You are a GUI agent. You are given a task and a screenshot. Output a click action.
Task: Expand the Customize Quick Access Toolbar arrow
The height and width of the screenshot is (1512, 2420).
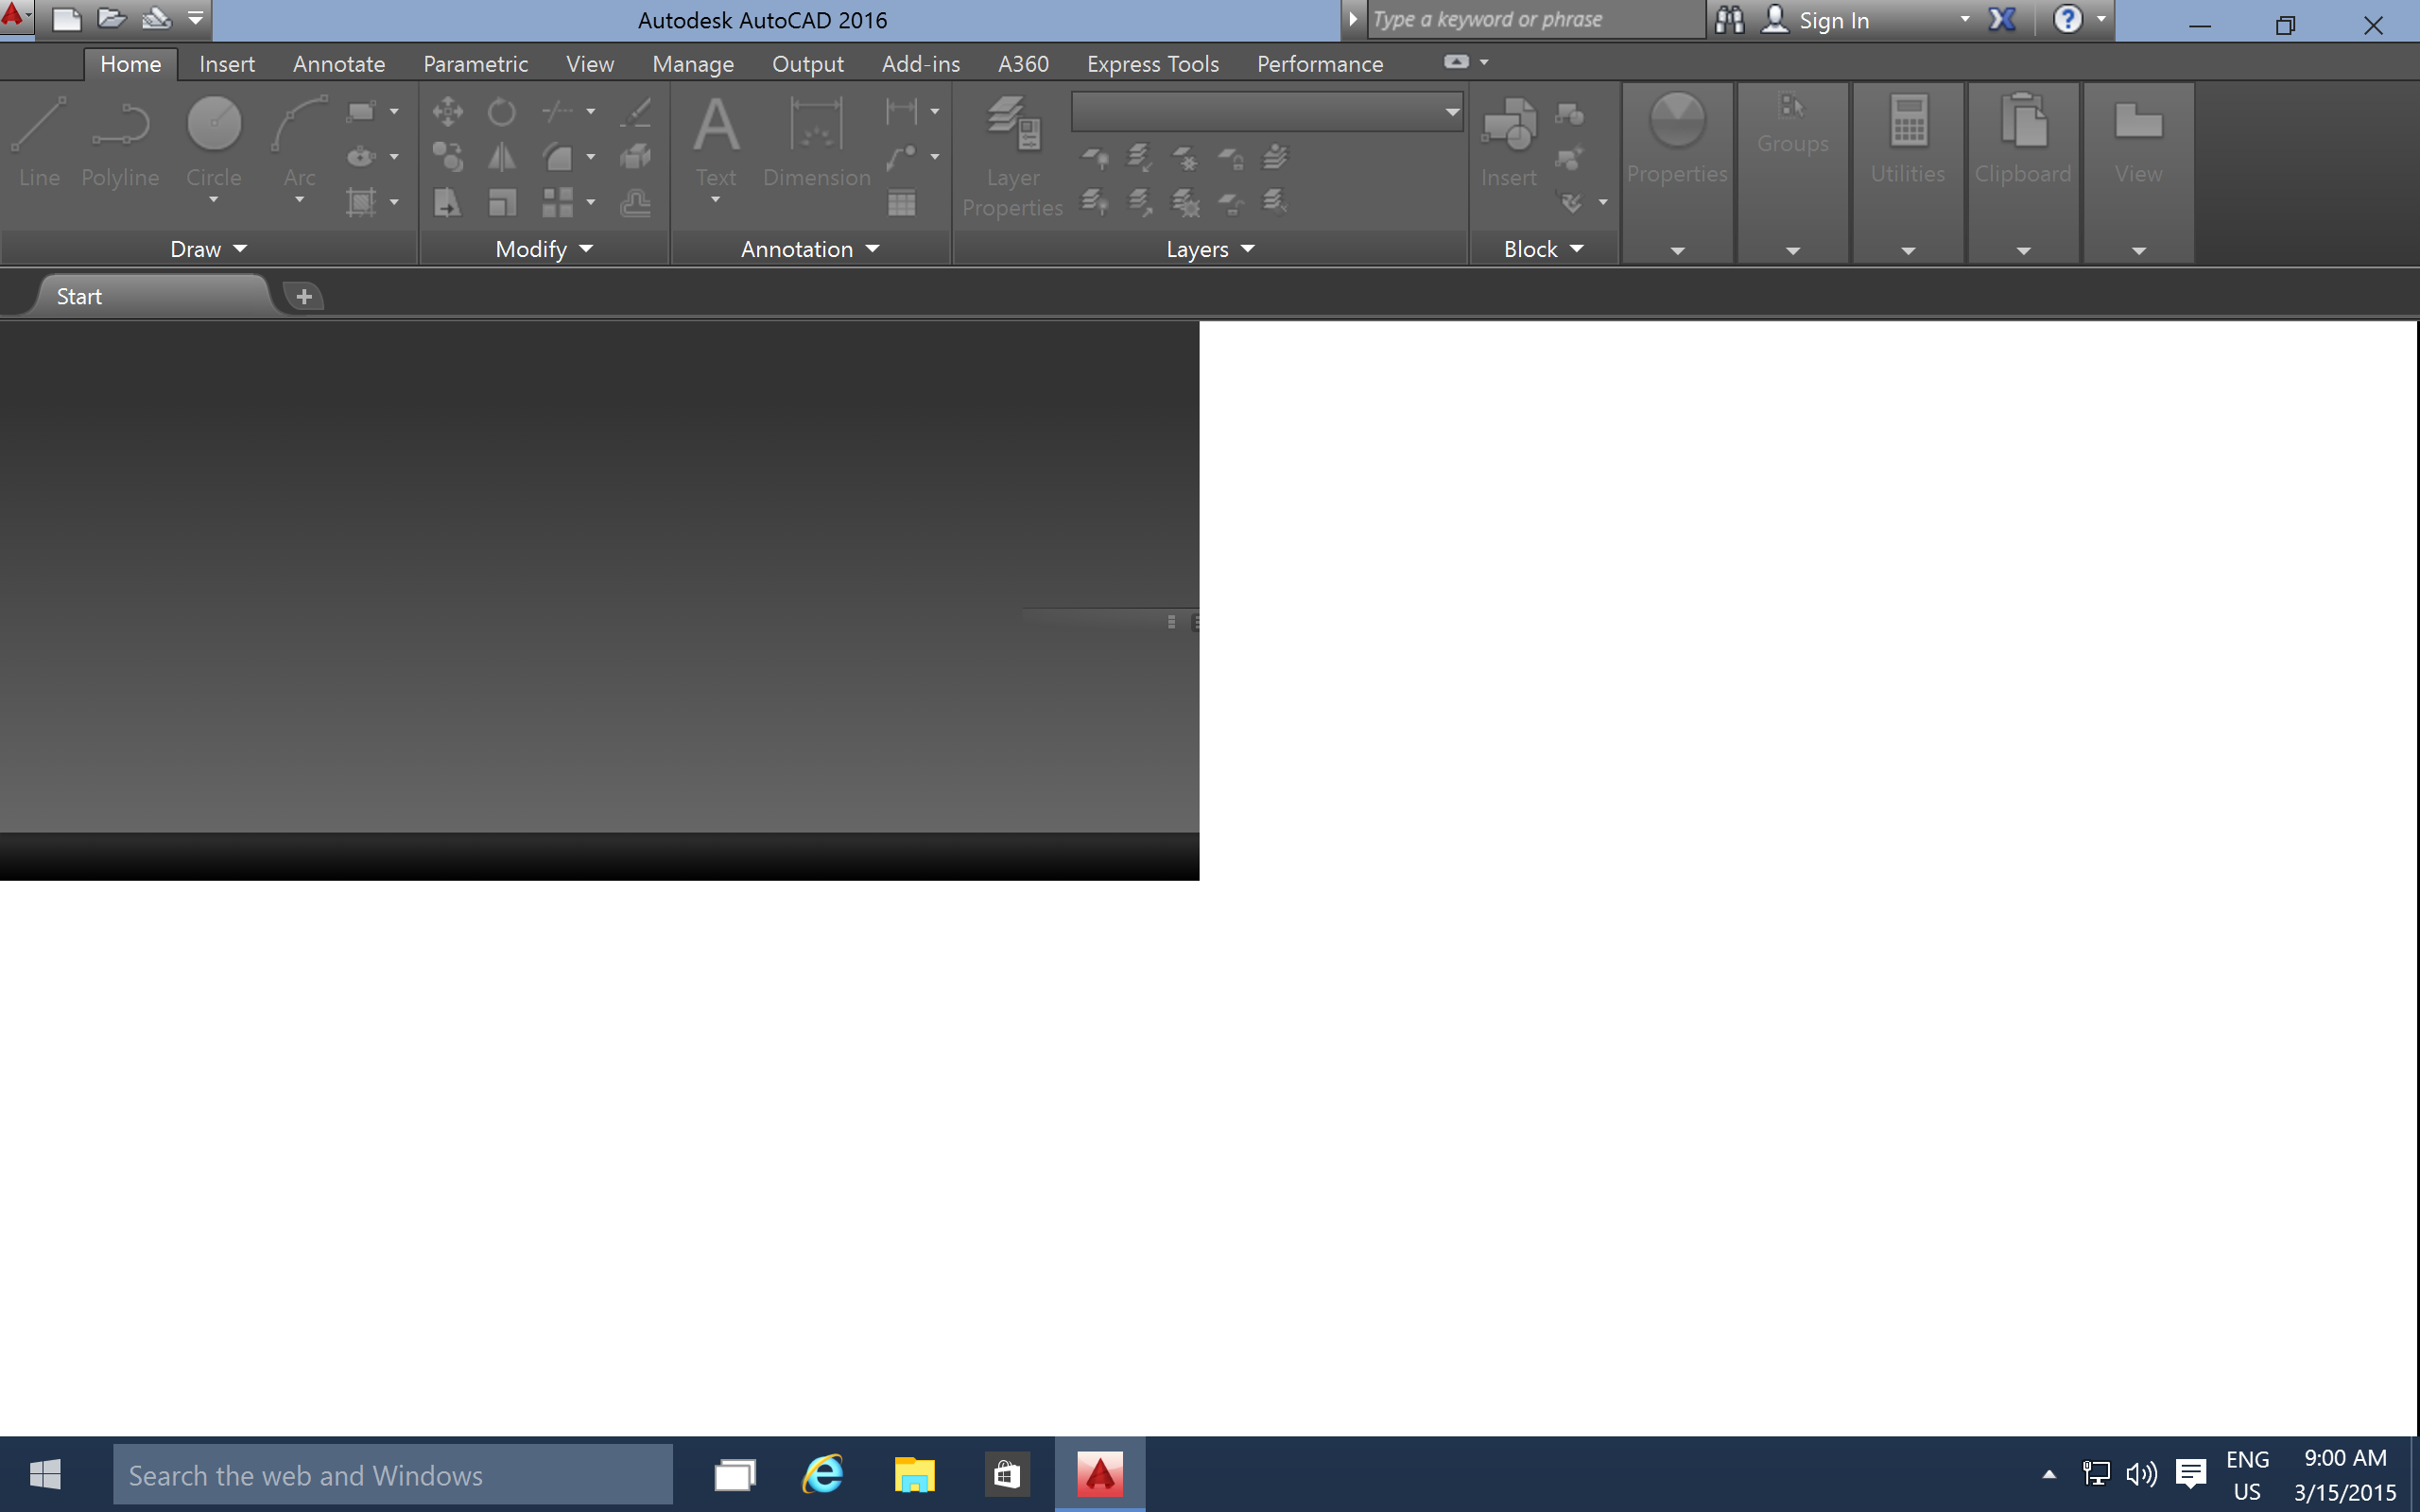pyautogui.click(x=196, y=19)
